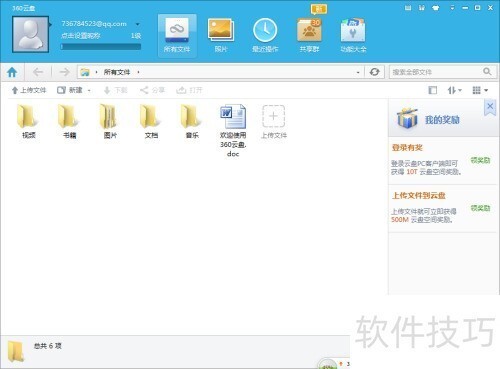Click the status bar folder icon

[16, 351]
